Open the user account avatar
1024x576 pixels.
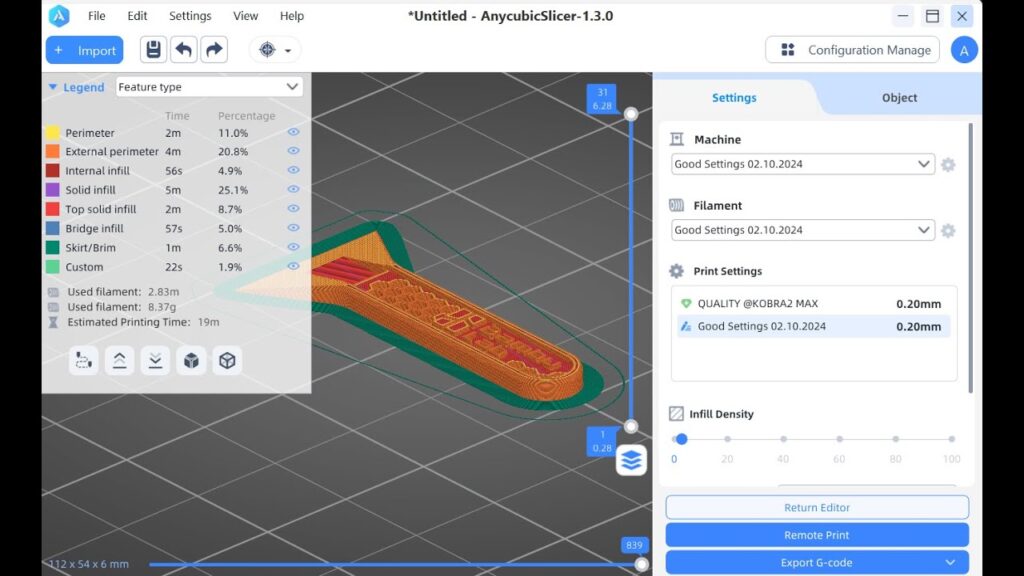coord(964,50)
